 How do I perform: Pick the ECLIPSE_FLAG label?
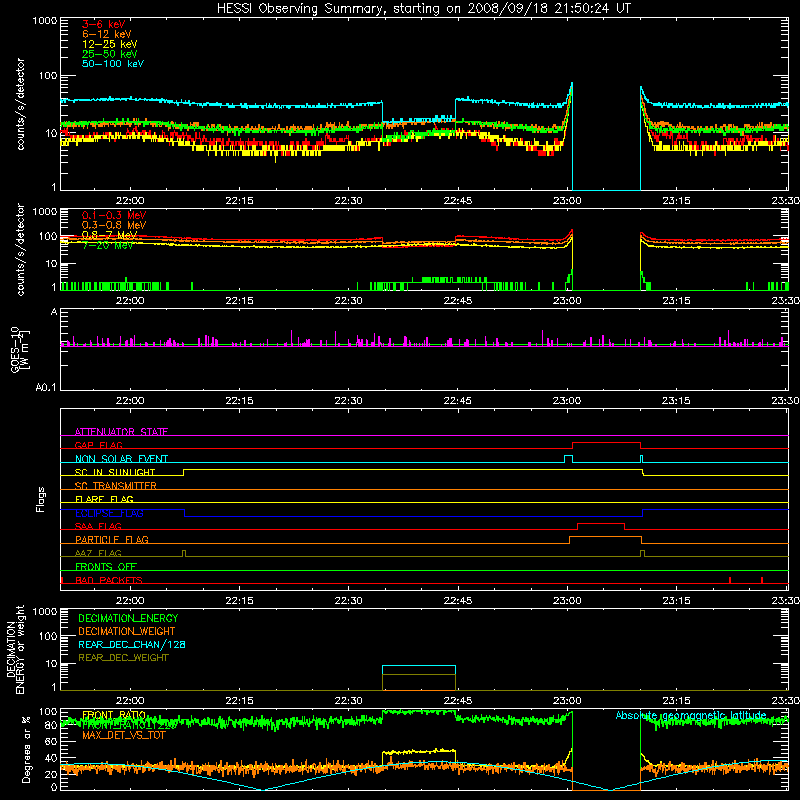click(x=109, y=513)
